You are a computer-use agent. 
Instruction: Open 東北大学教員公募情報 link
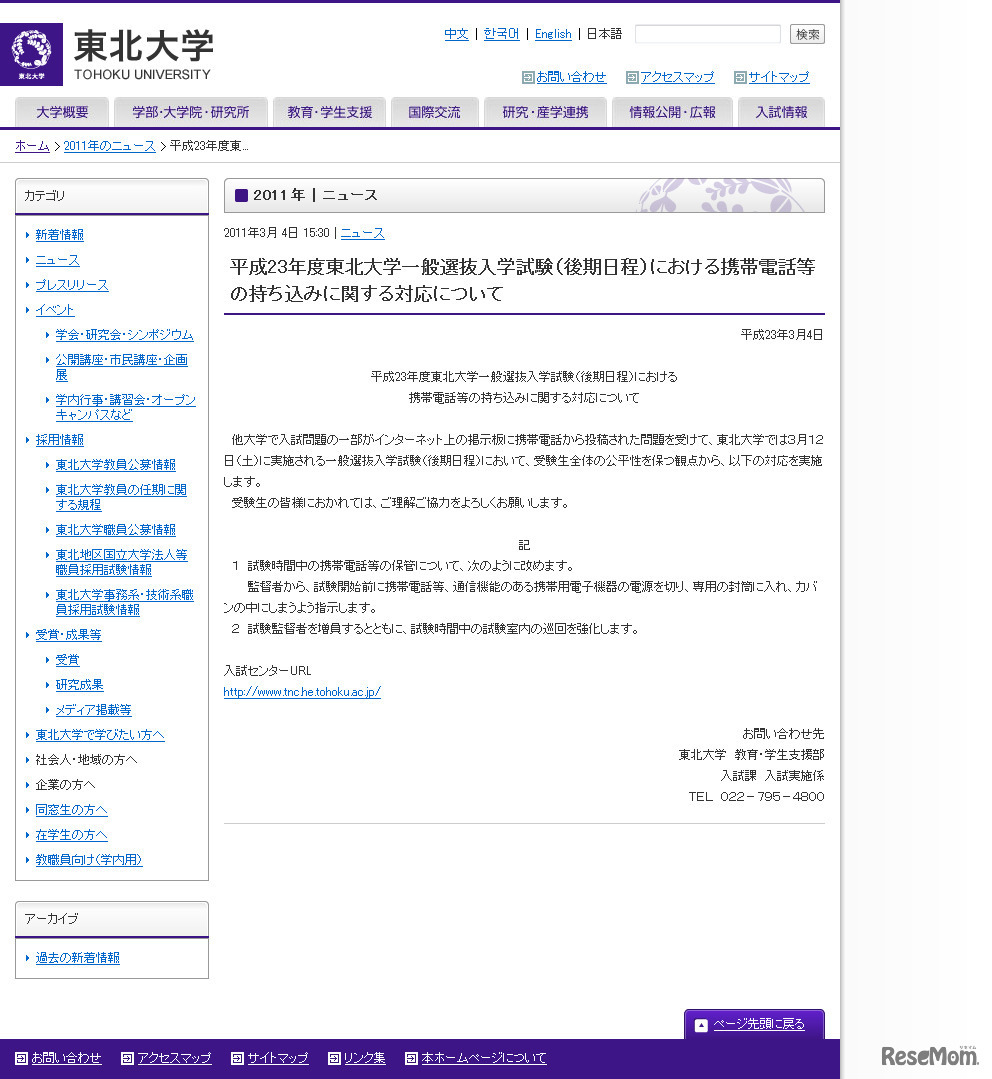[x=116, y=464]
